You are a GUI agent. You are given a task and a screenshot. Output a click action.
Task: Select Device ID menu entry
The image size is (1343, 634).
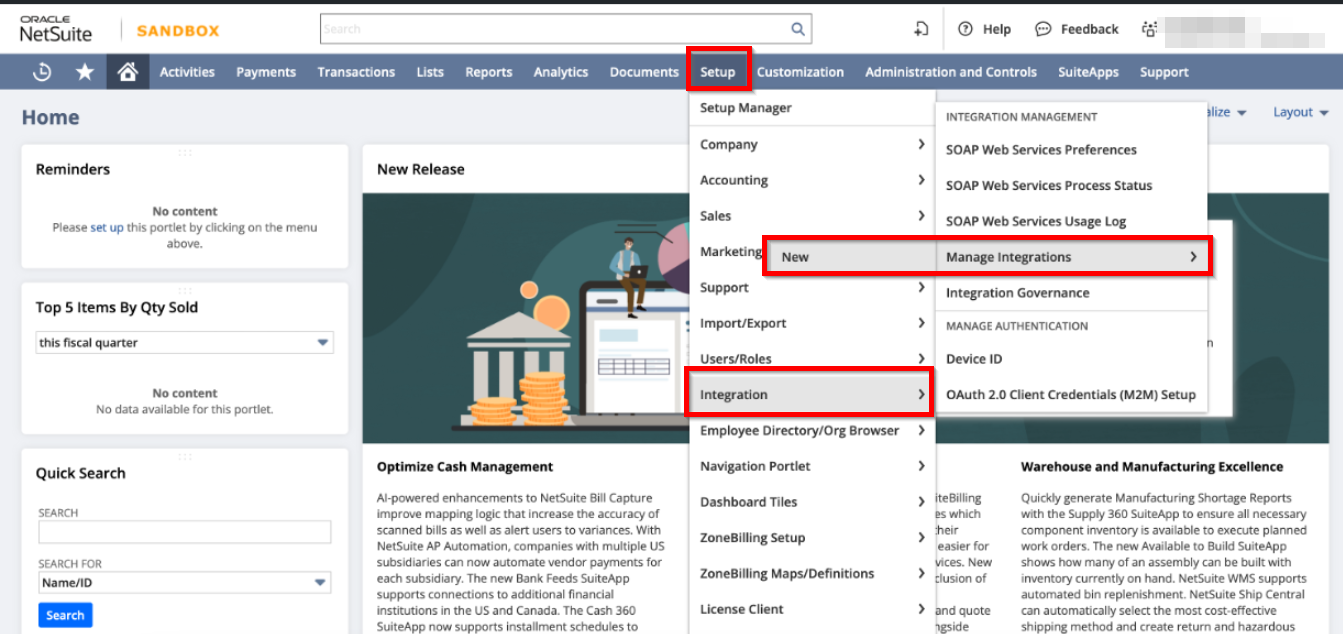click(974, 359)
